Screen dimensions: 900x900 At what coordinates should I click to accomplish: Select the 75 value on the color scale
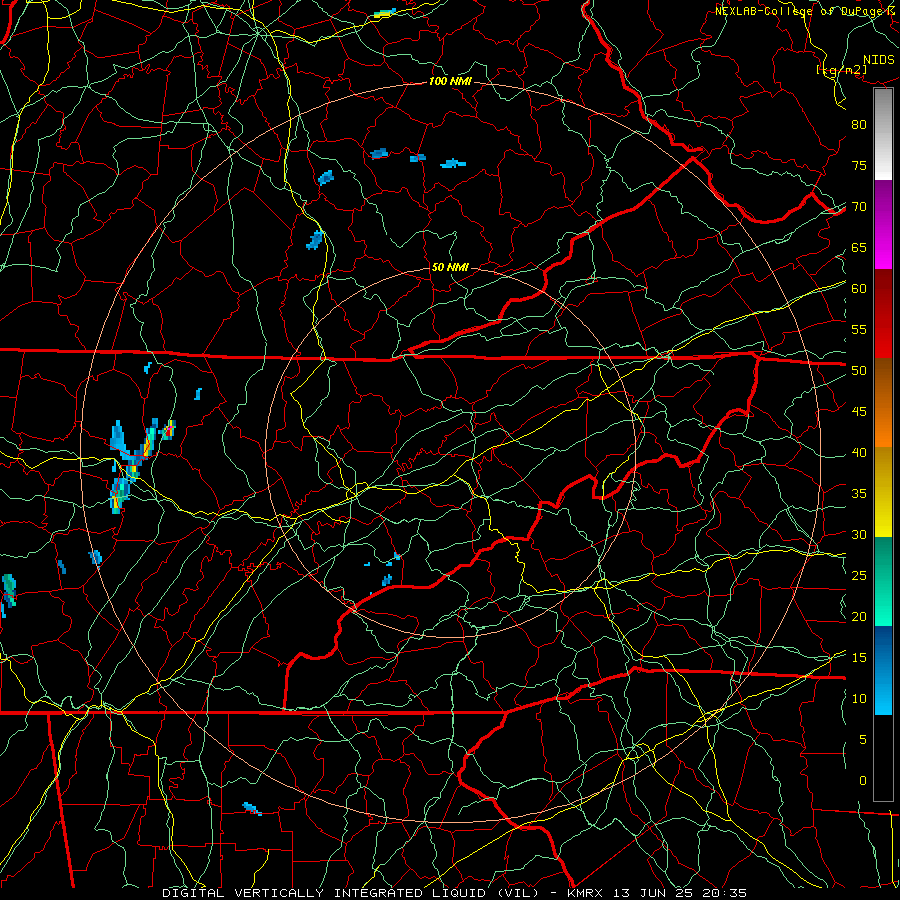859,166
